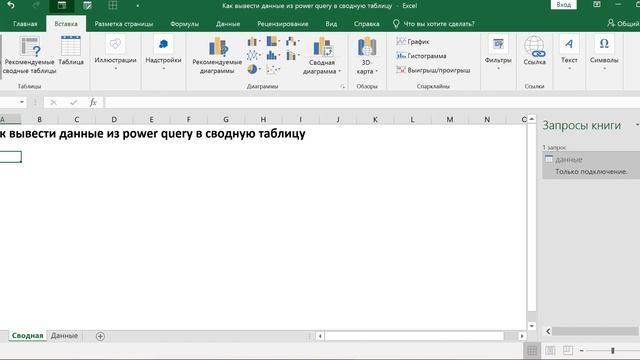
Task: Select column D header
Action: click(114, 119)
